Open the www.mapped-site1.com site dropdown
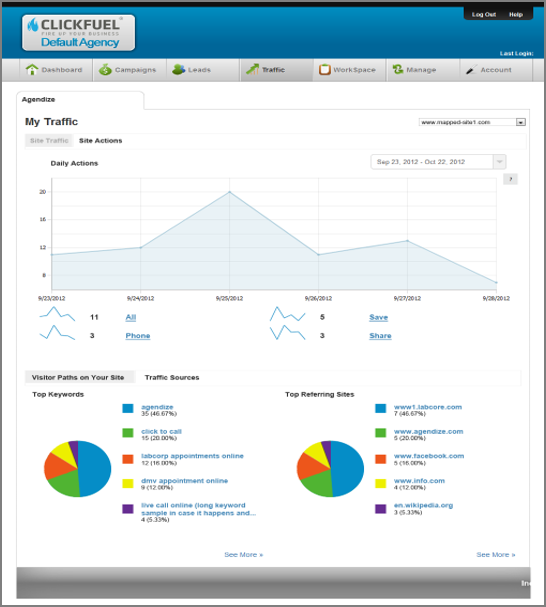This screenshot has height=607, width=546. pos(472,122)
